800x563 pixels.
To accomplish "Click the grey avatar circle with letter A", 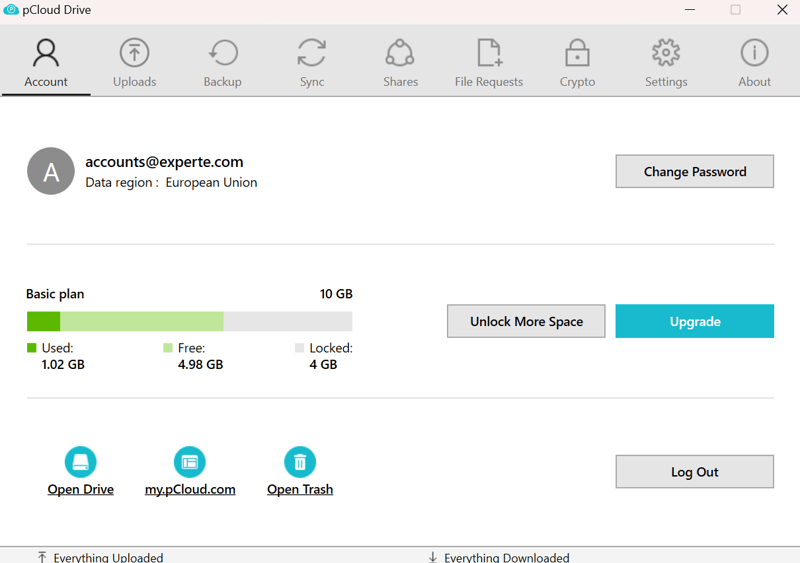I will coord(51,171).
